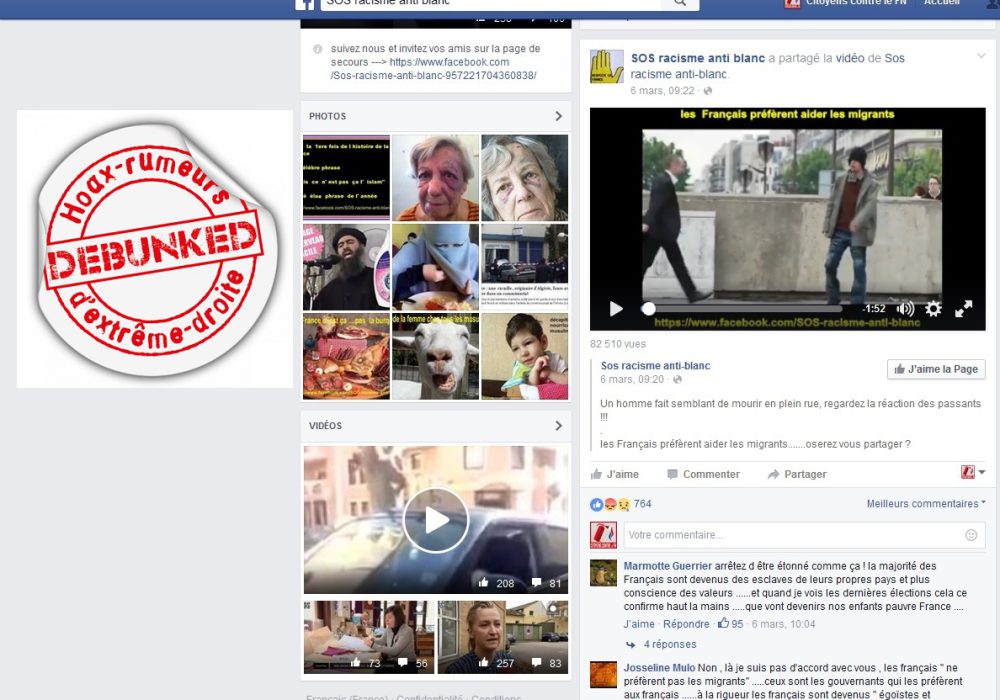Click info icon beside page description
Screen dimensions: 1000x700
(318, 49)
